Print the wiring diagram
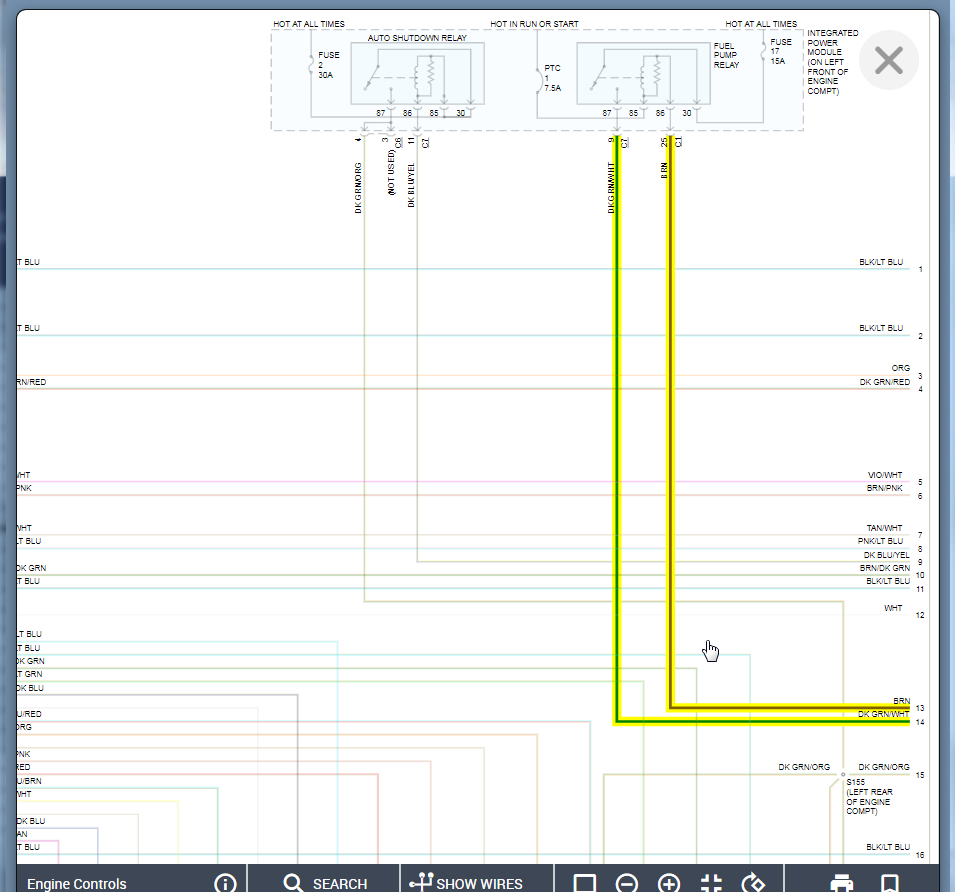This screenshot has height=892, width=955. [842, 883]
